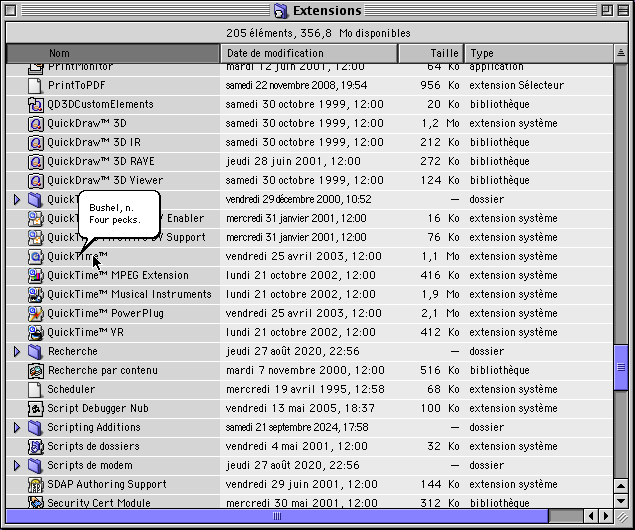Sort by Date de modification column
This screenshot has width=635, height=530.
coord(309,53)
